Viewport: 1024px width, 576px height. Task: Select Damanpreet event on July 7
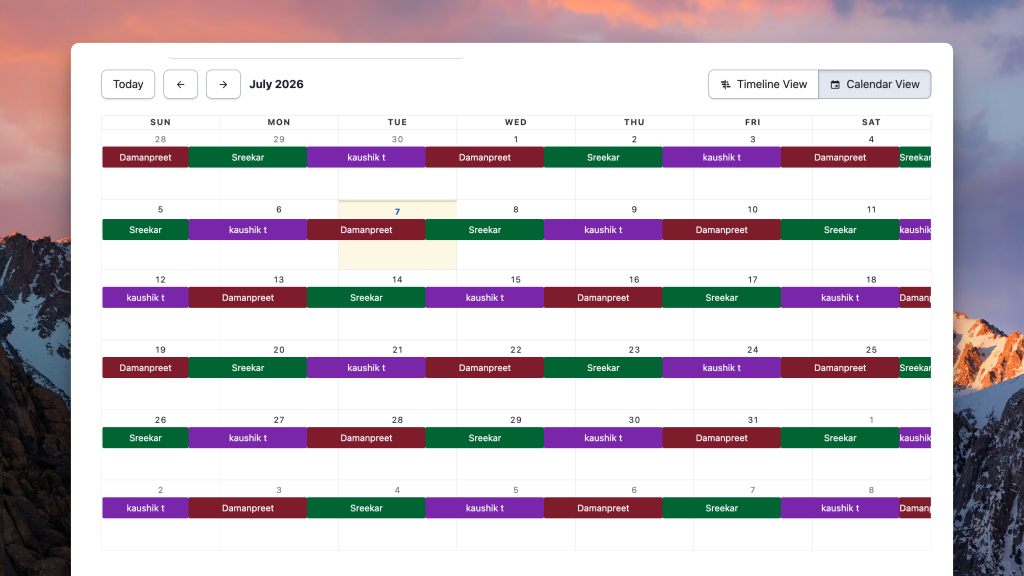pyautogui.click(x=366, y=230)
